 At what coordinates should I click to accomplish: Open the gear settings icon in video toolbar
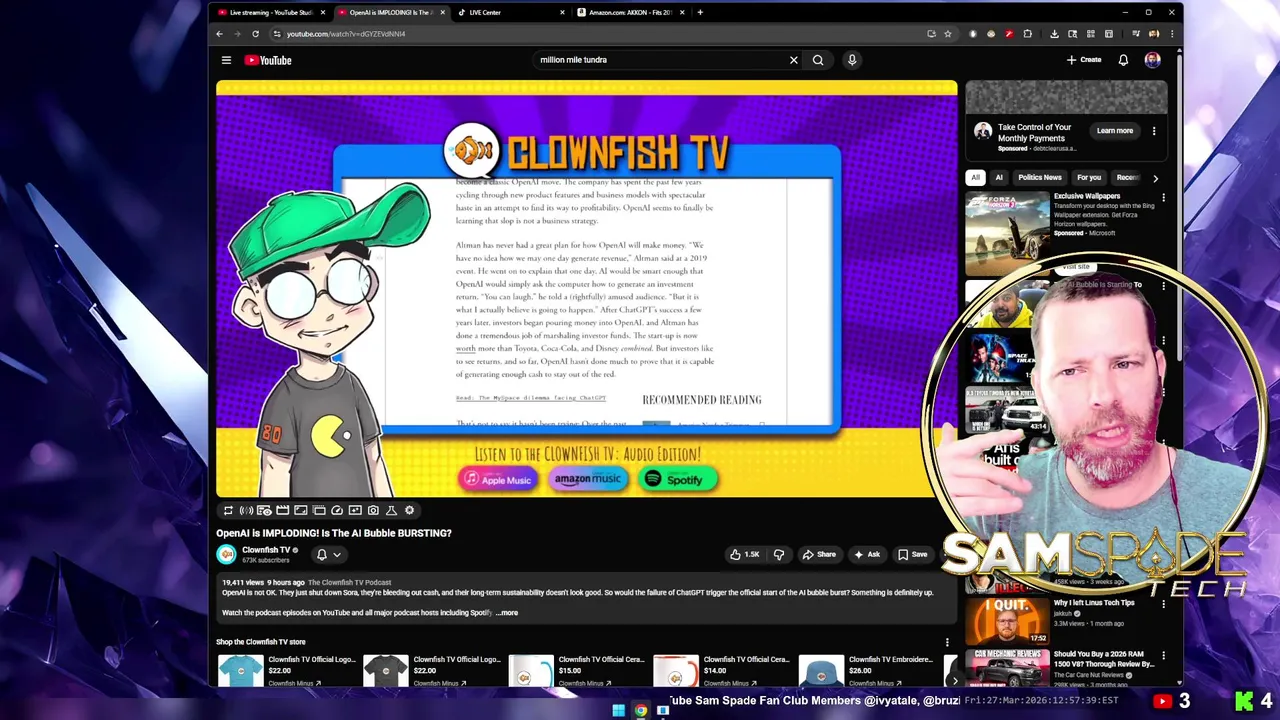pyautogui.click(x=409, y=510)
